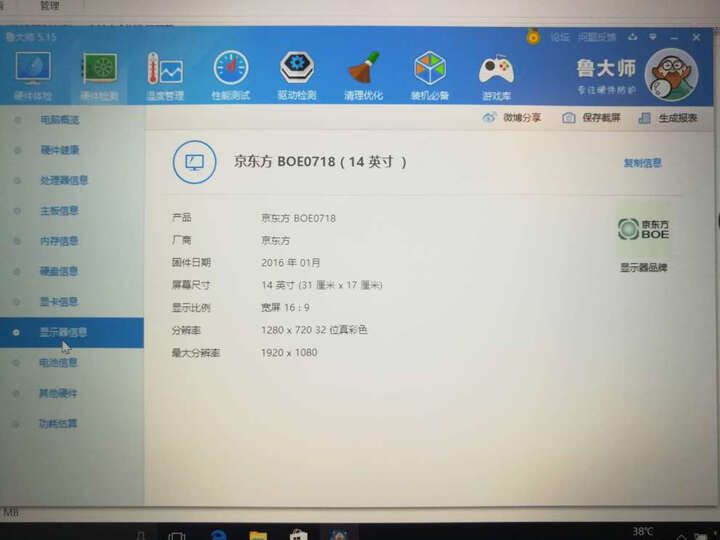Open the title bar dropdown menu icon
720x540 pixels.
click(x=652, y=37)
